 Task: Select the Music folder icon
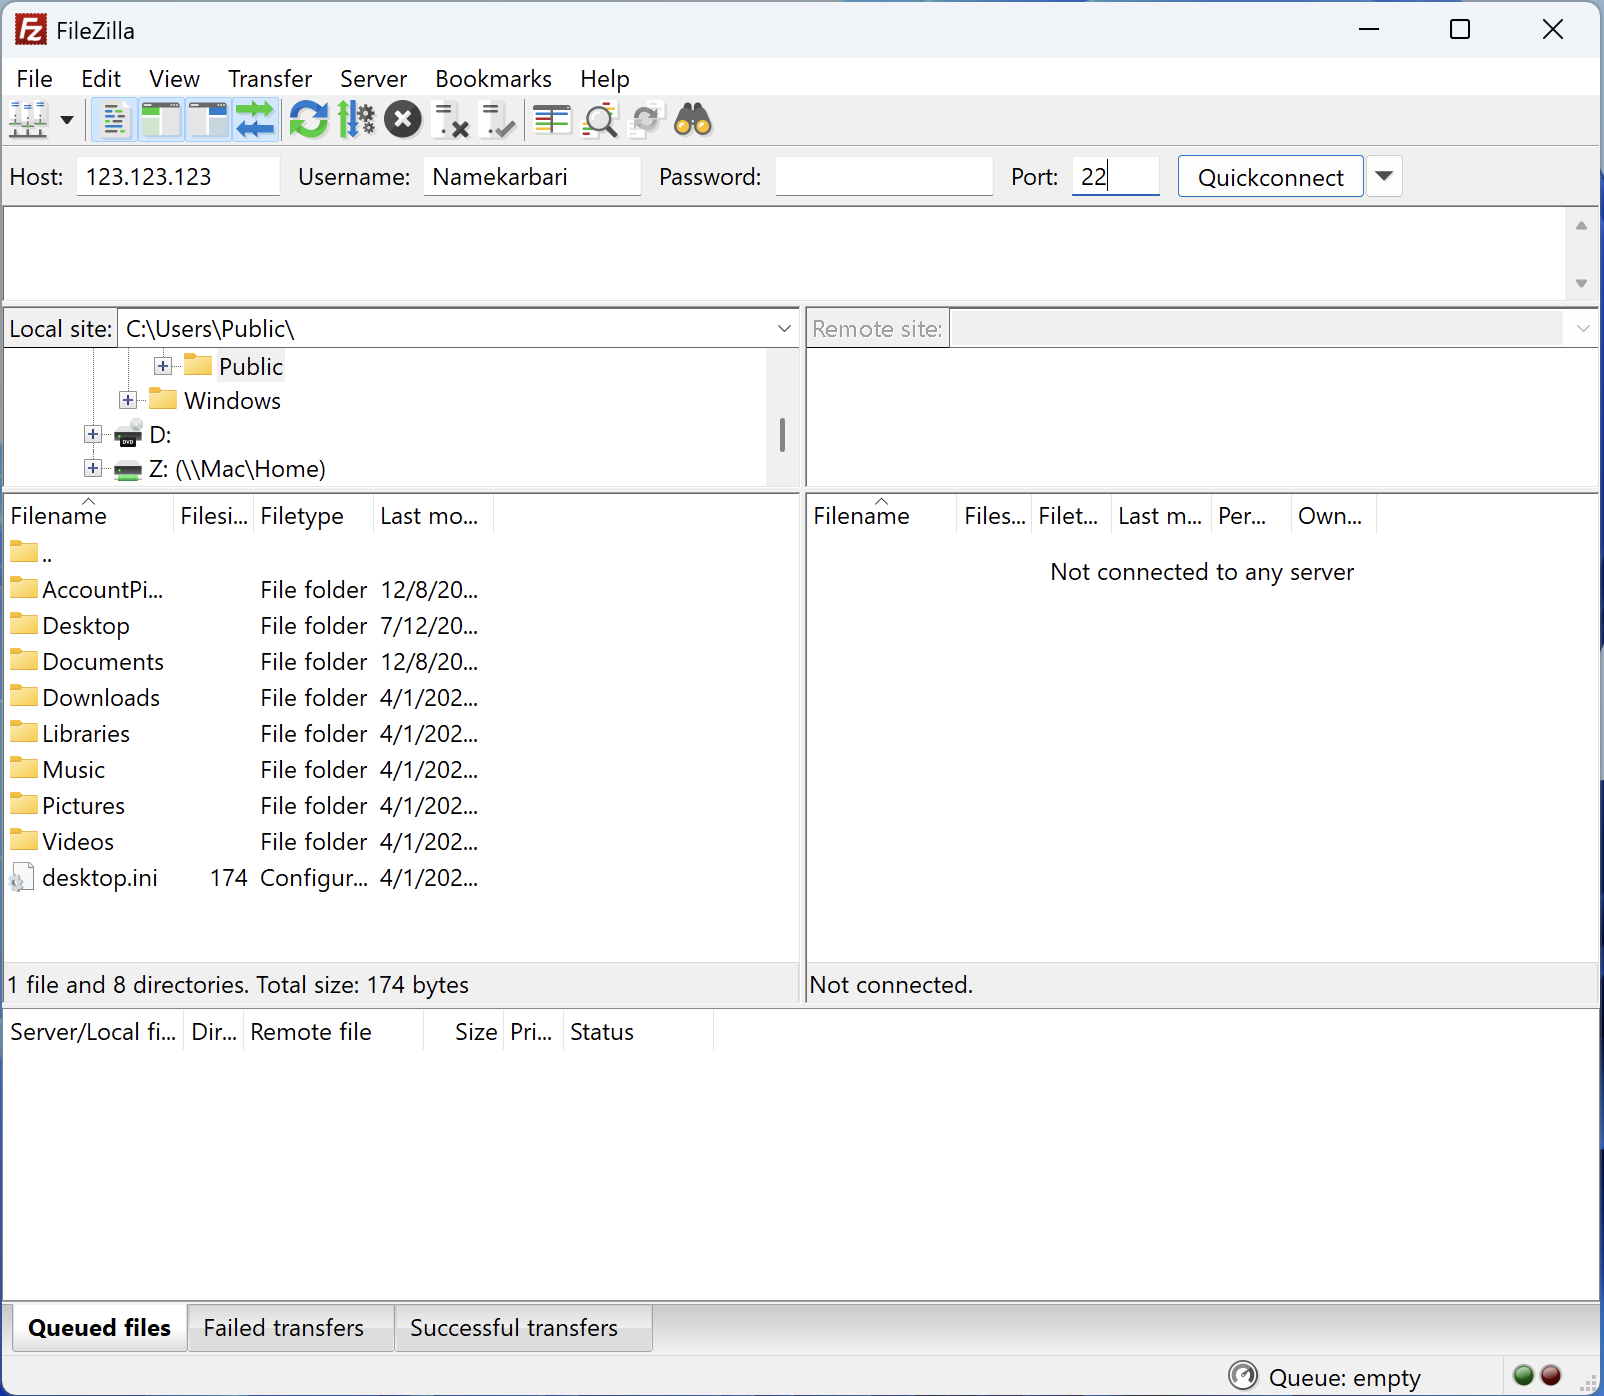pyautogui.click(x=24, y=768)
